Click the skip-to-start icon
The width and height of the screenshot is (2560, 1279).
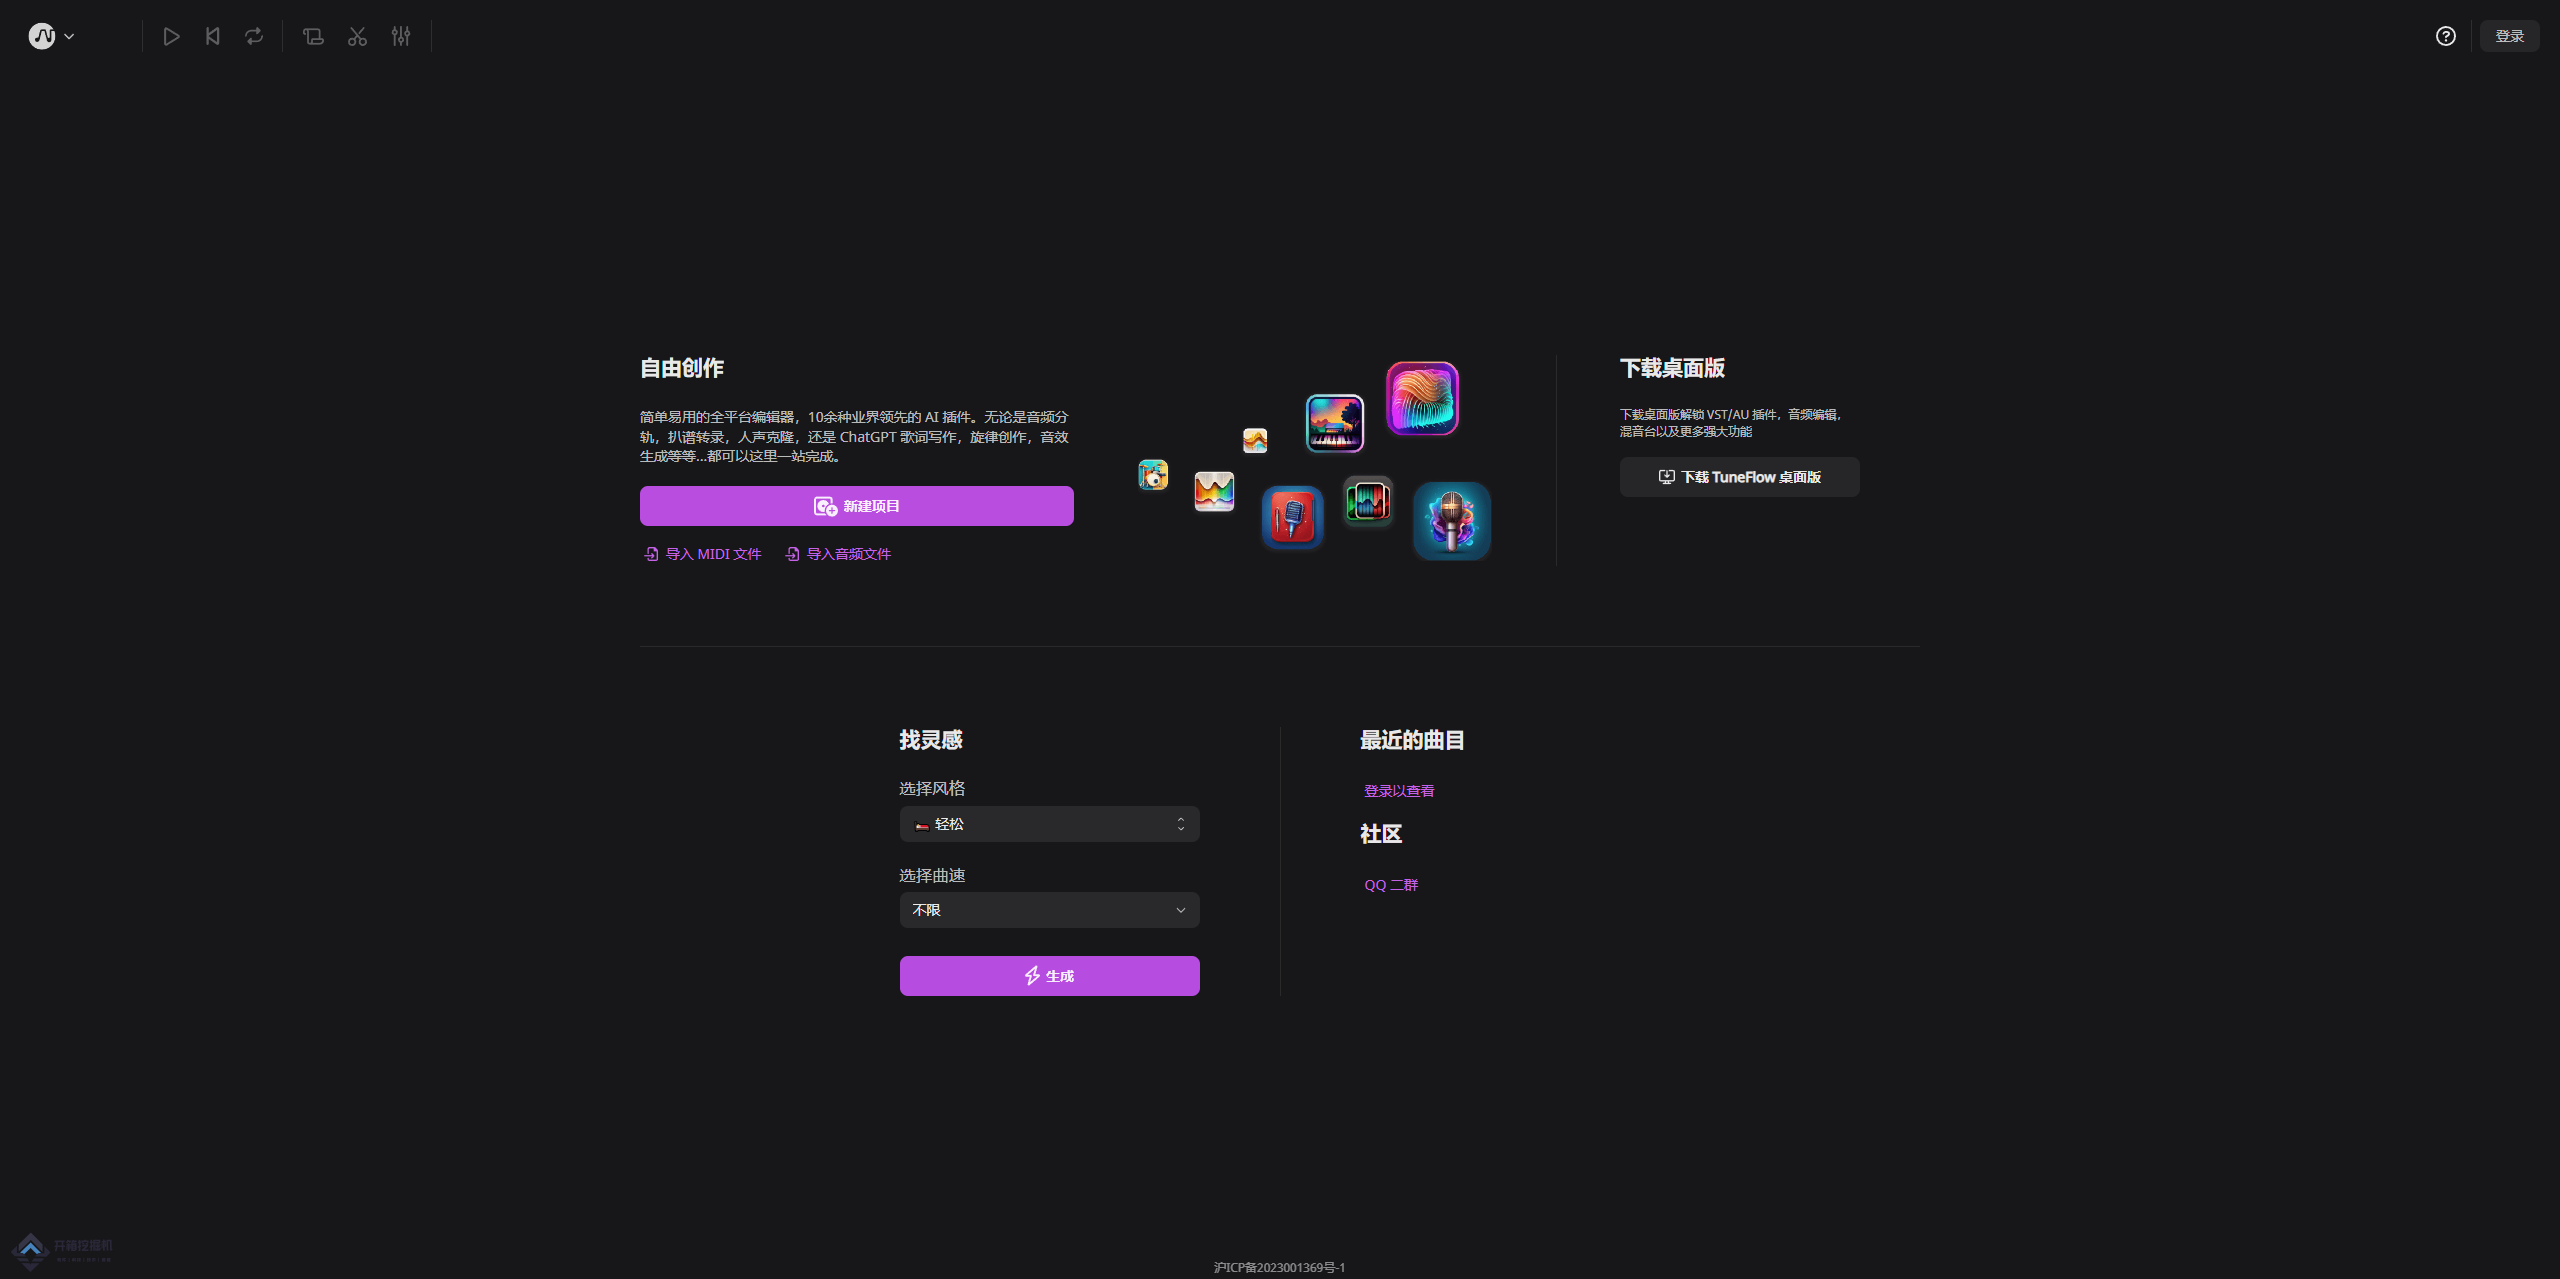212,37
